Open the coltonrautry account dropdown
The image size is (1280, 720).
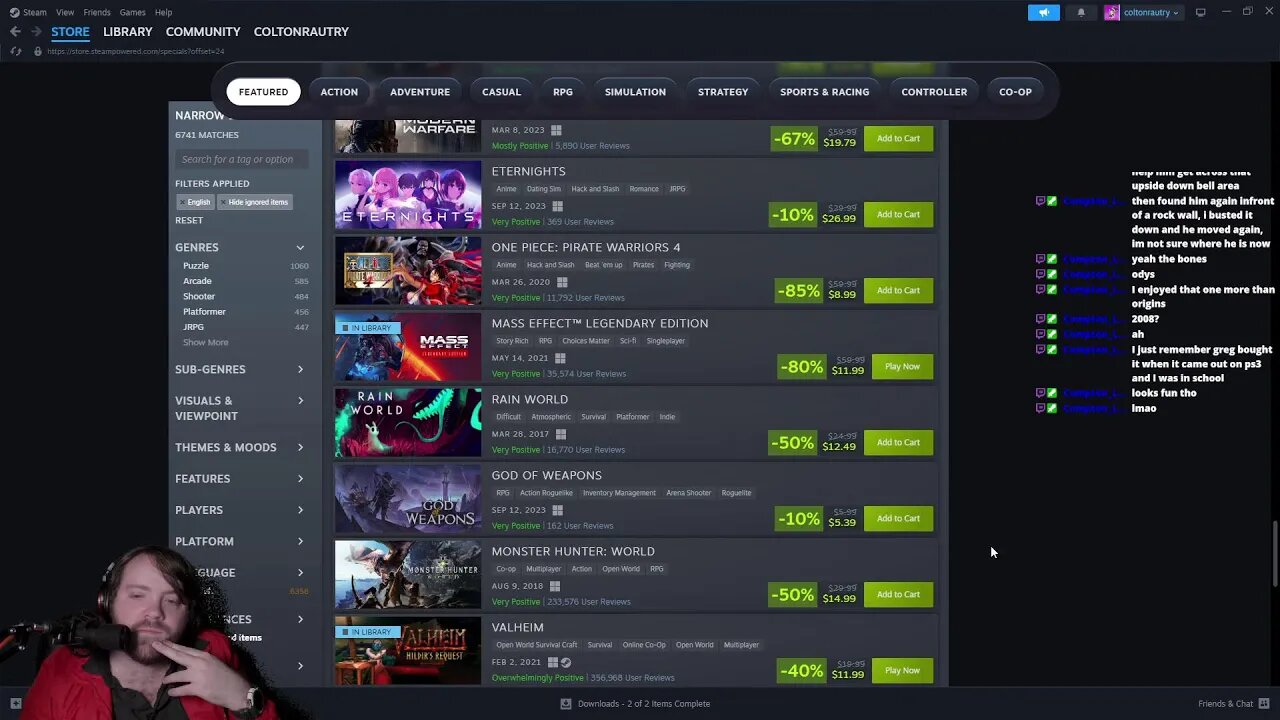[x=1151, y=12]
